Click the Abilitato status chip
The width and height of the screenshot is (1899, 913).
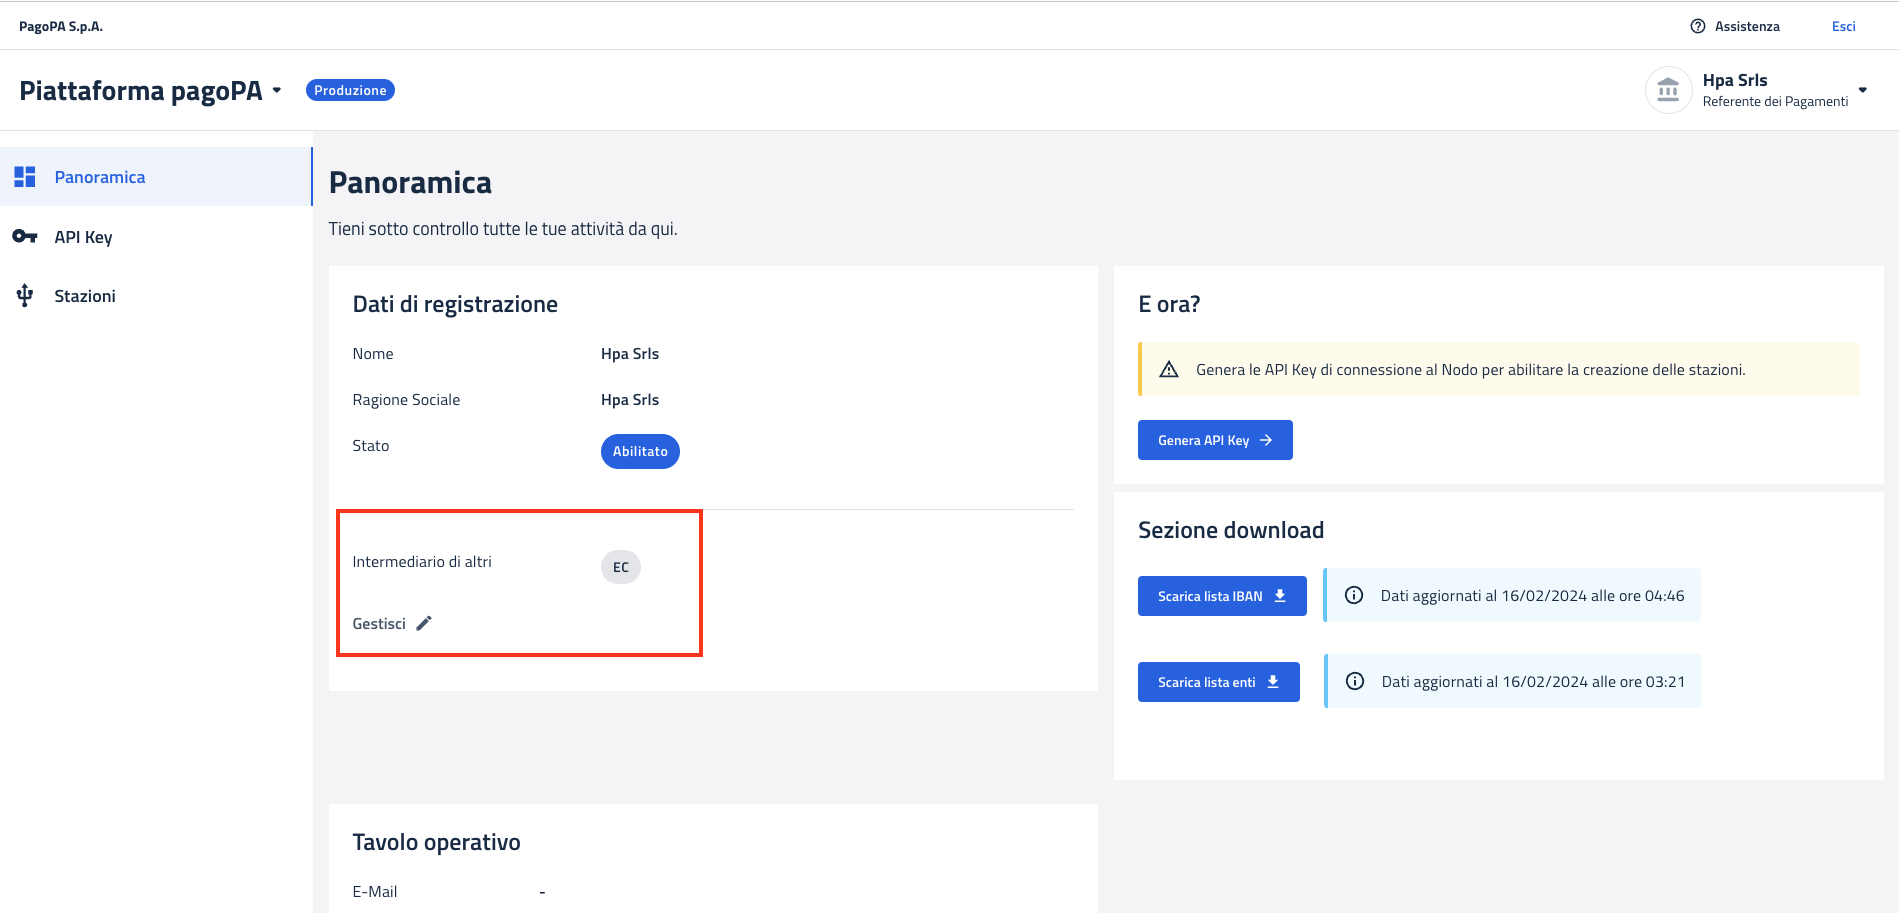(x=640, y=451)
